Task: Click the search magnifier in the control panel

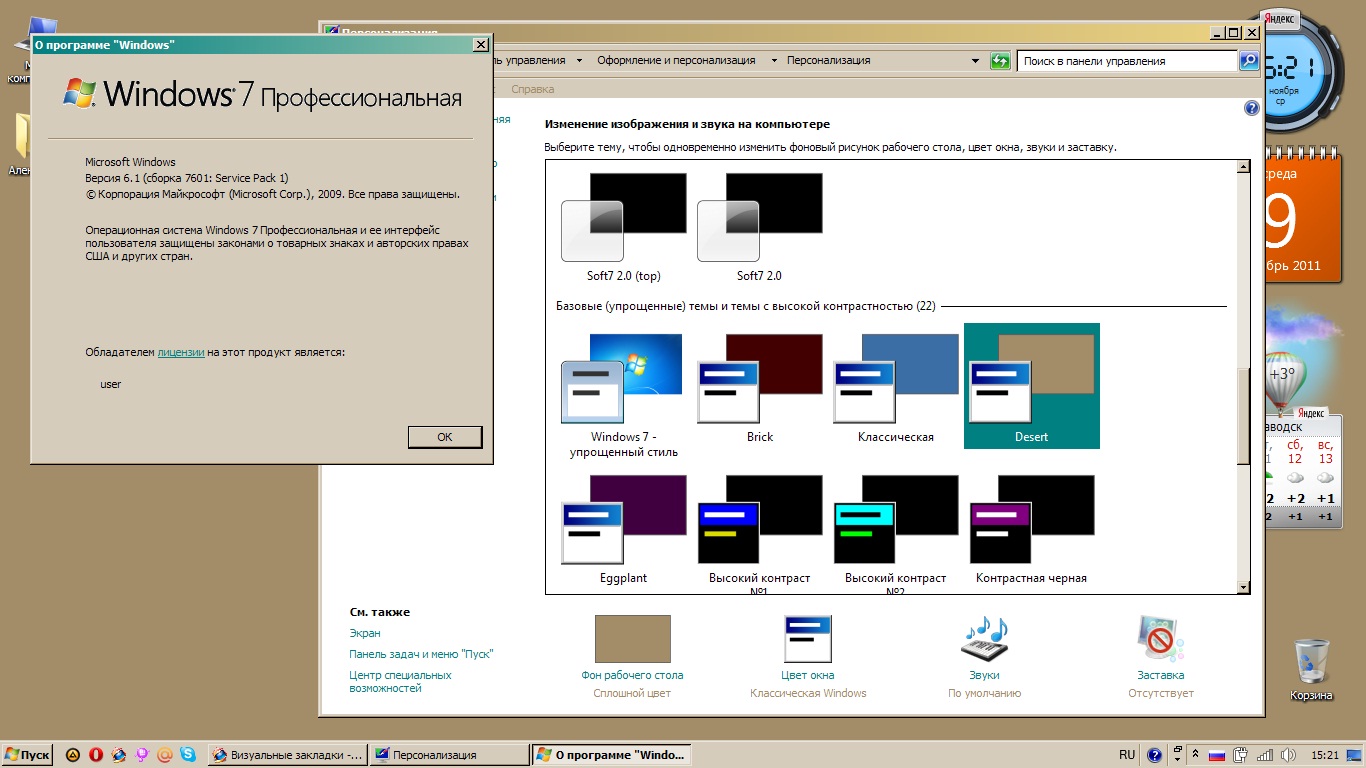Action: tap(1249, 61)
